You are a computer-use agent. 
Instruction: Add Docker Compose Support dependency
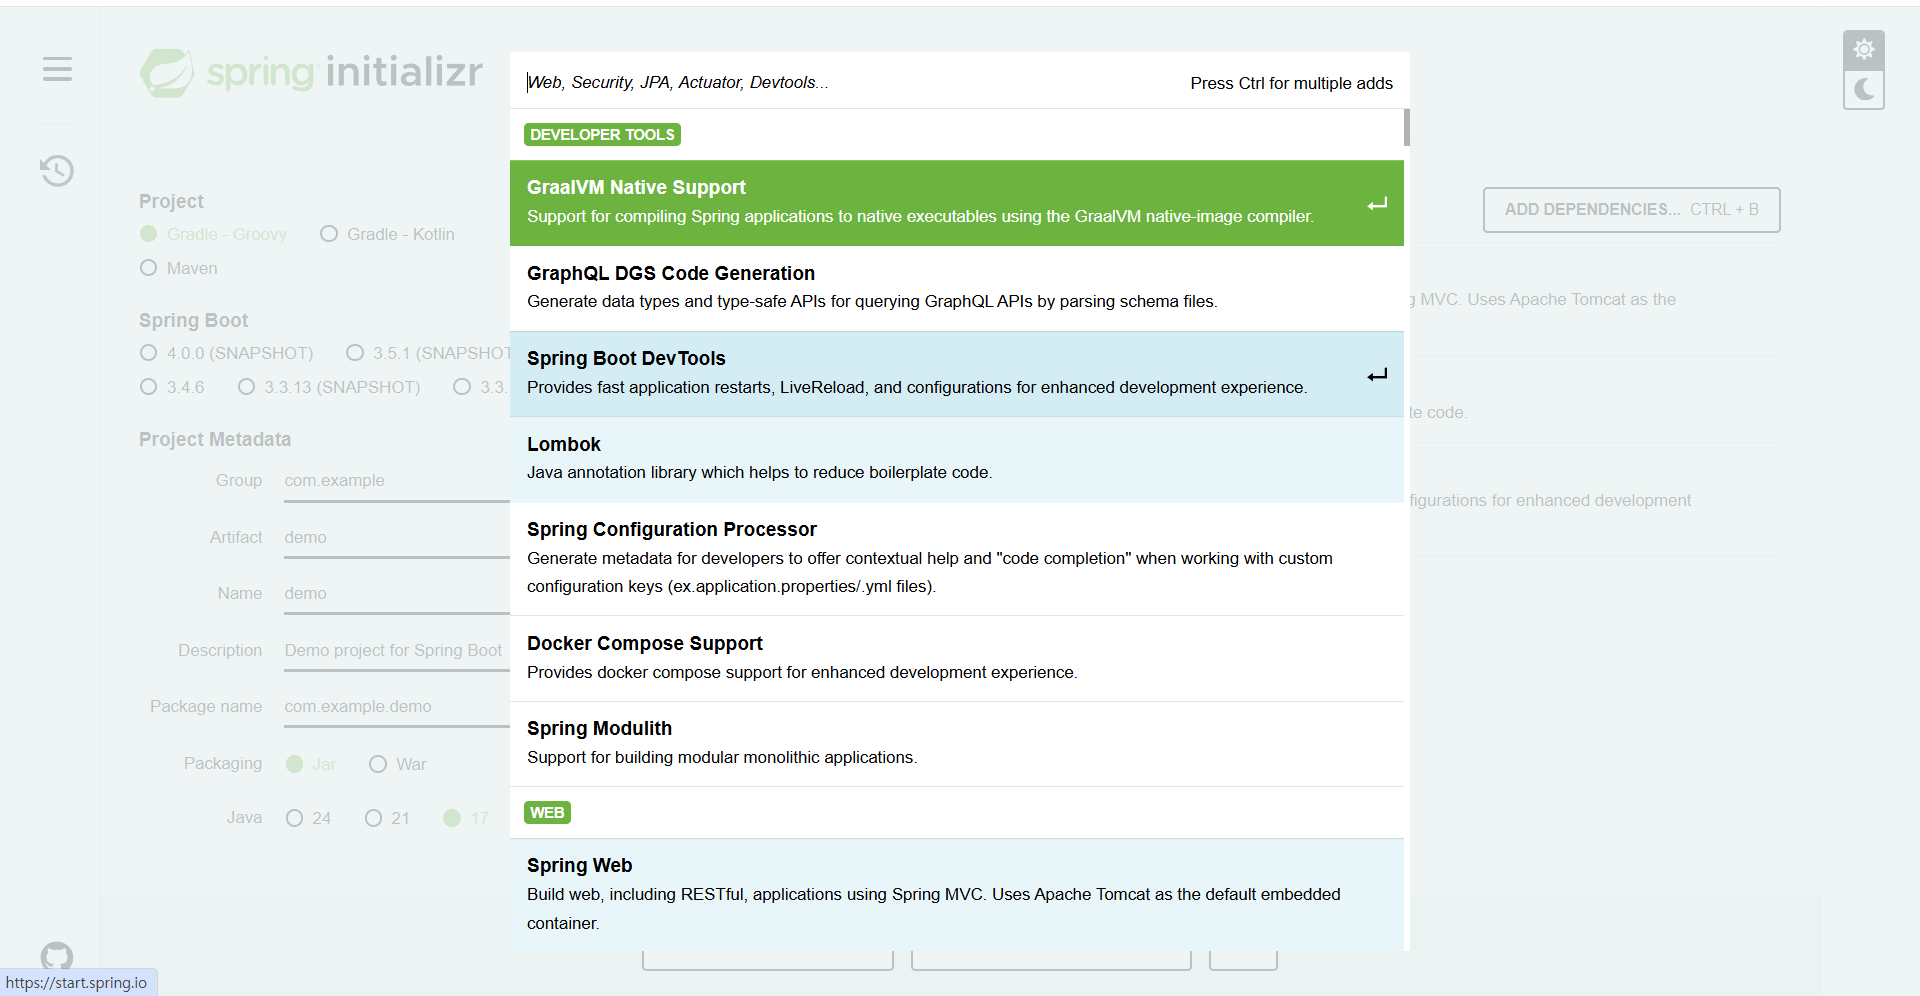(957, 658)
